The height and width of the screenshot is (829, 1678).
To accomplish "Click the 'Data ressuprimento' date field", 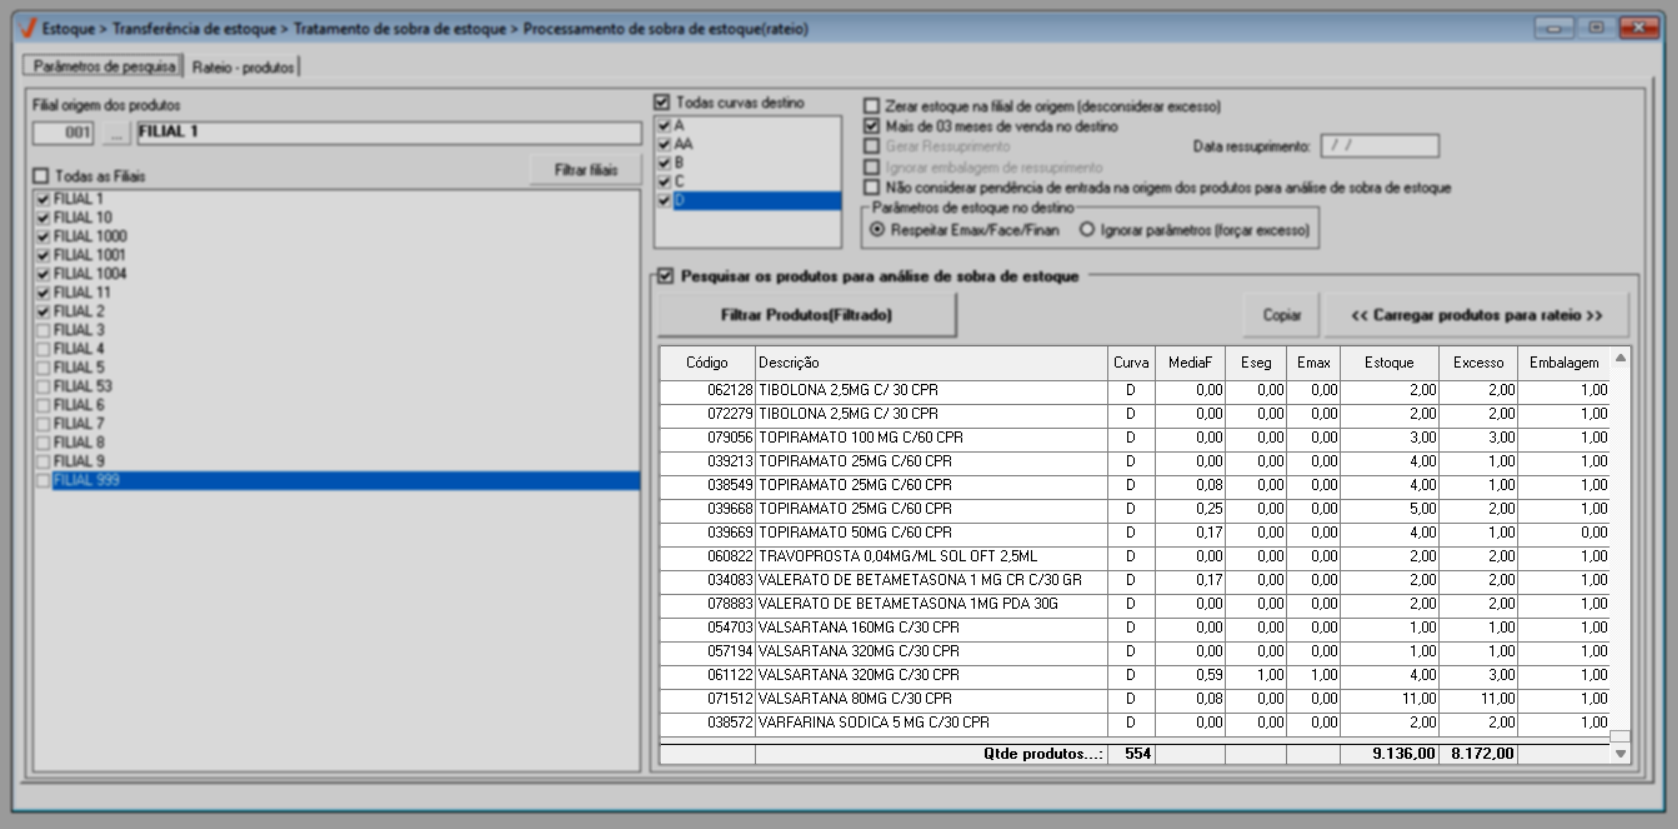I will pos(1379,146).
